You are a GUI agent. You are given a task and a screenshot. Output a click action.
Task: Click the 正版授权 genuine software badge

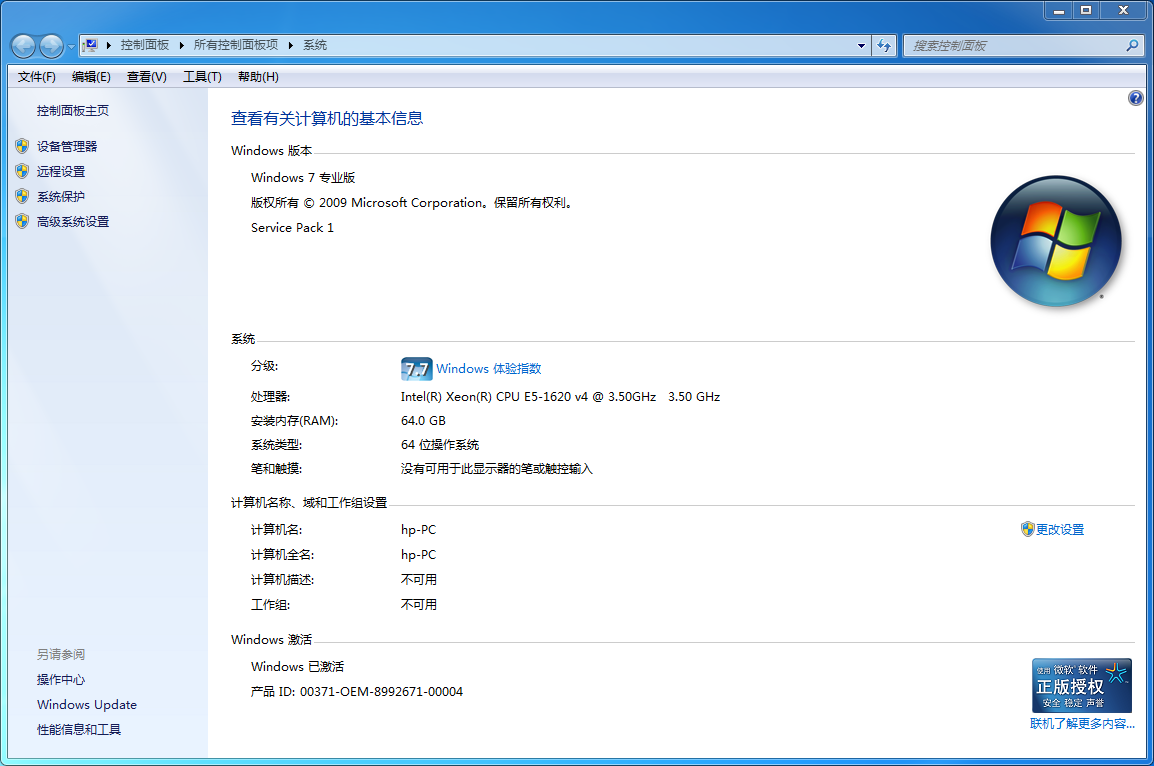pyautogui.click(x=1081, y=685)
